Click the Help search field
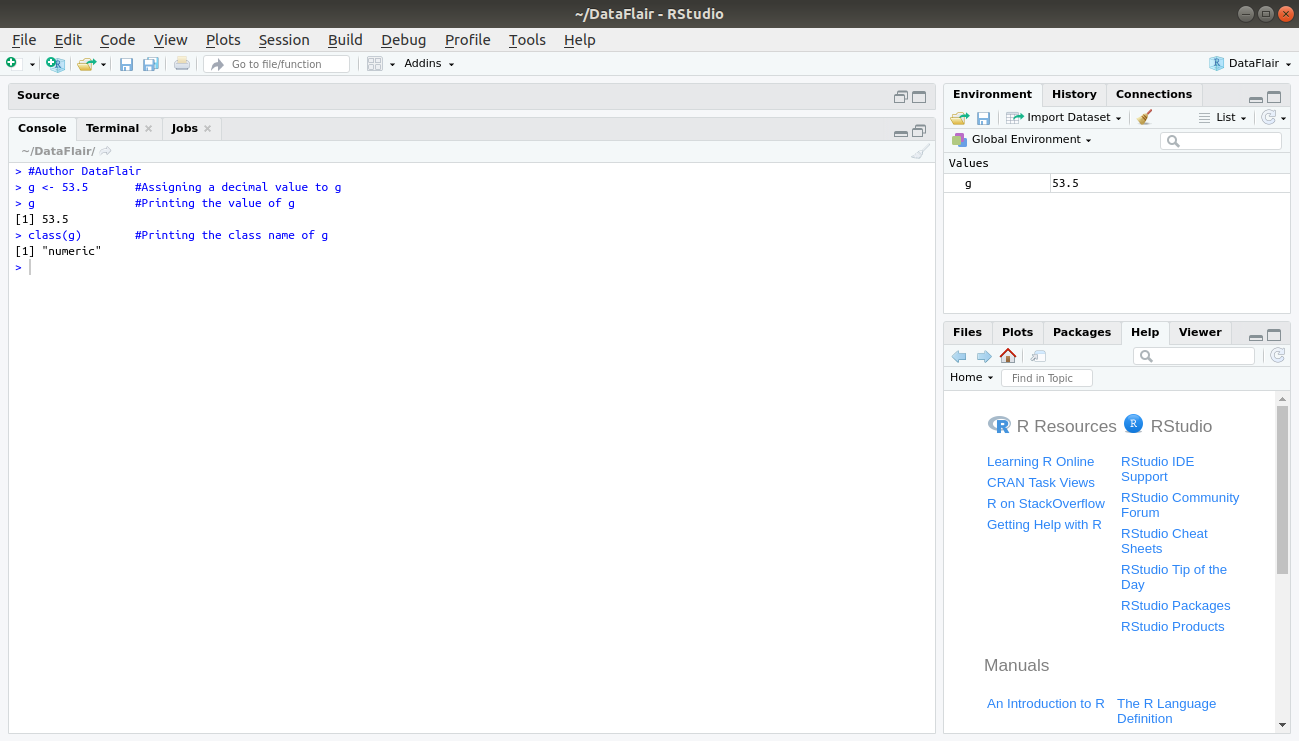Screen dimensions: 1299x741 1194,356
